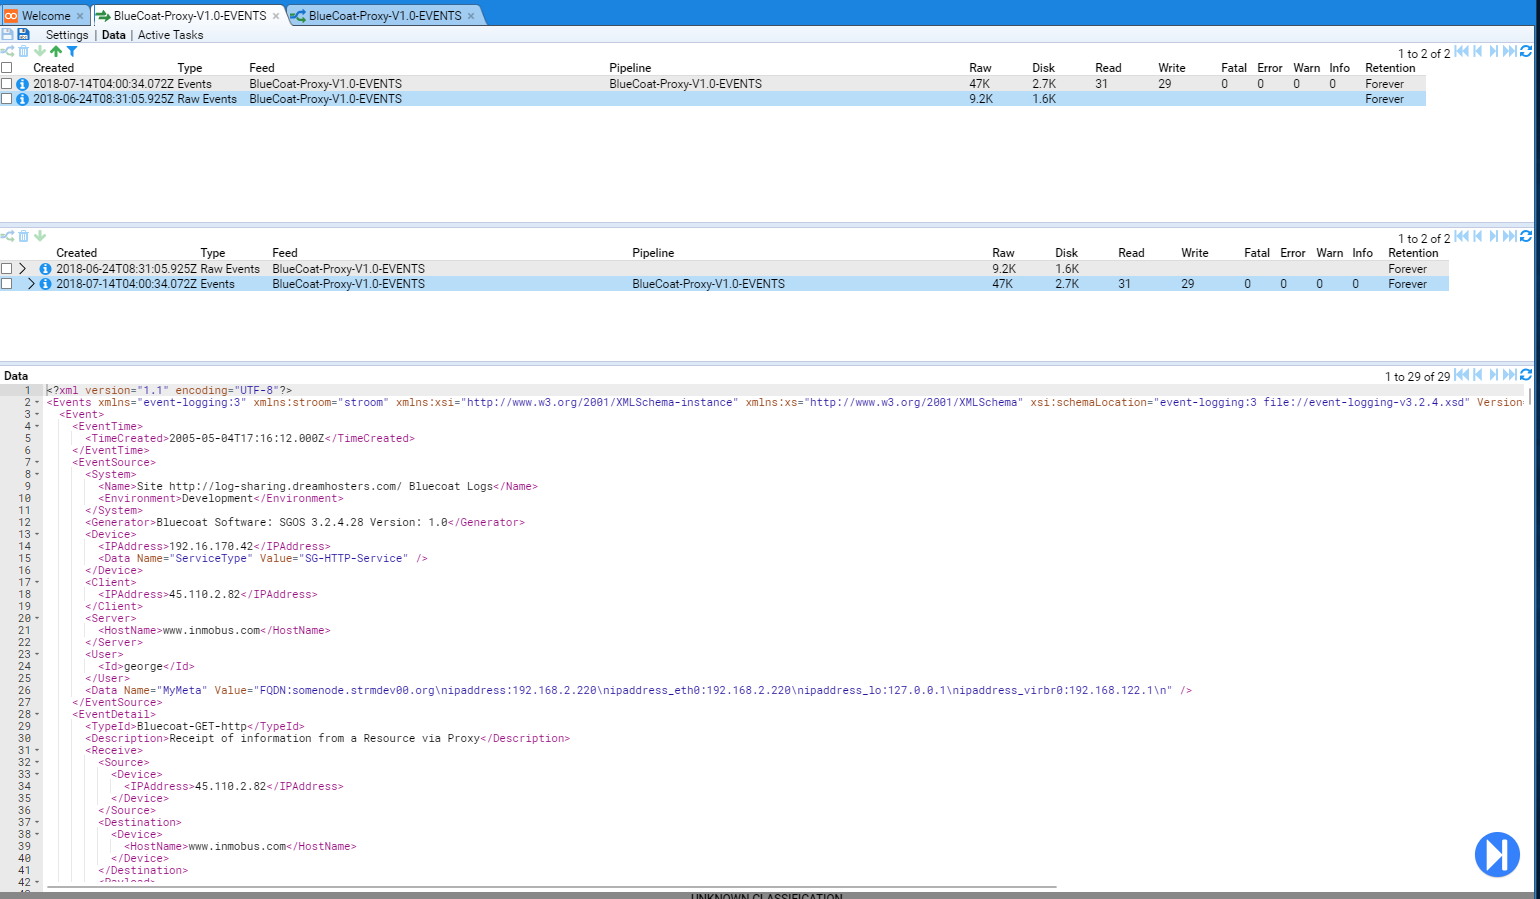Image resolution: width=1540 pixels, height=899 pixels.
Task: Click the Save All double-disk icon
Action: click(x=23, y=34)
